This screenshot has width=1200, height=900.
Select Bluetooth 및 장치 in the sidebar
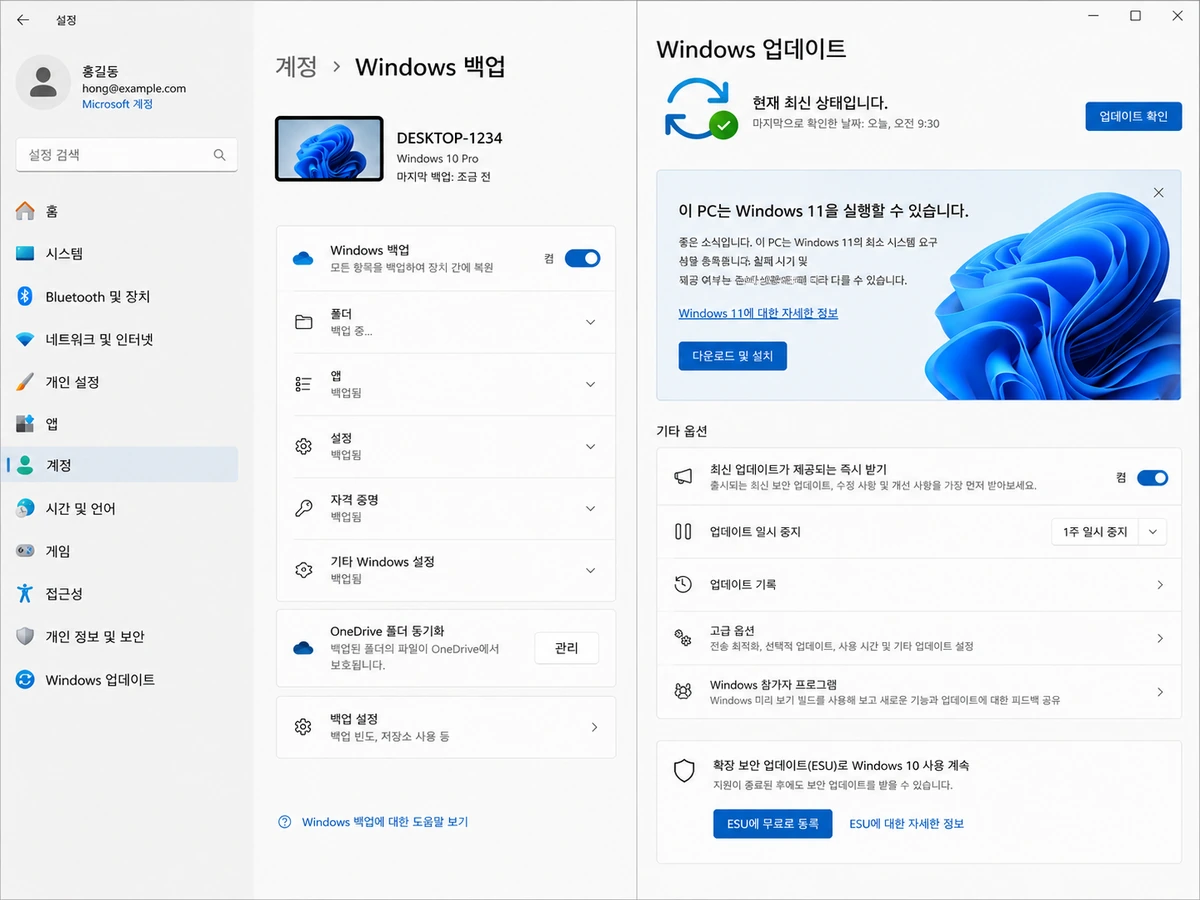click(x=120, y=297)
